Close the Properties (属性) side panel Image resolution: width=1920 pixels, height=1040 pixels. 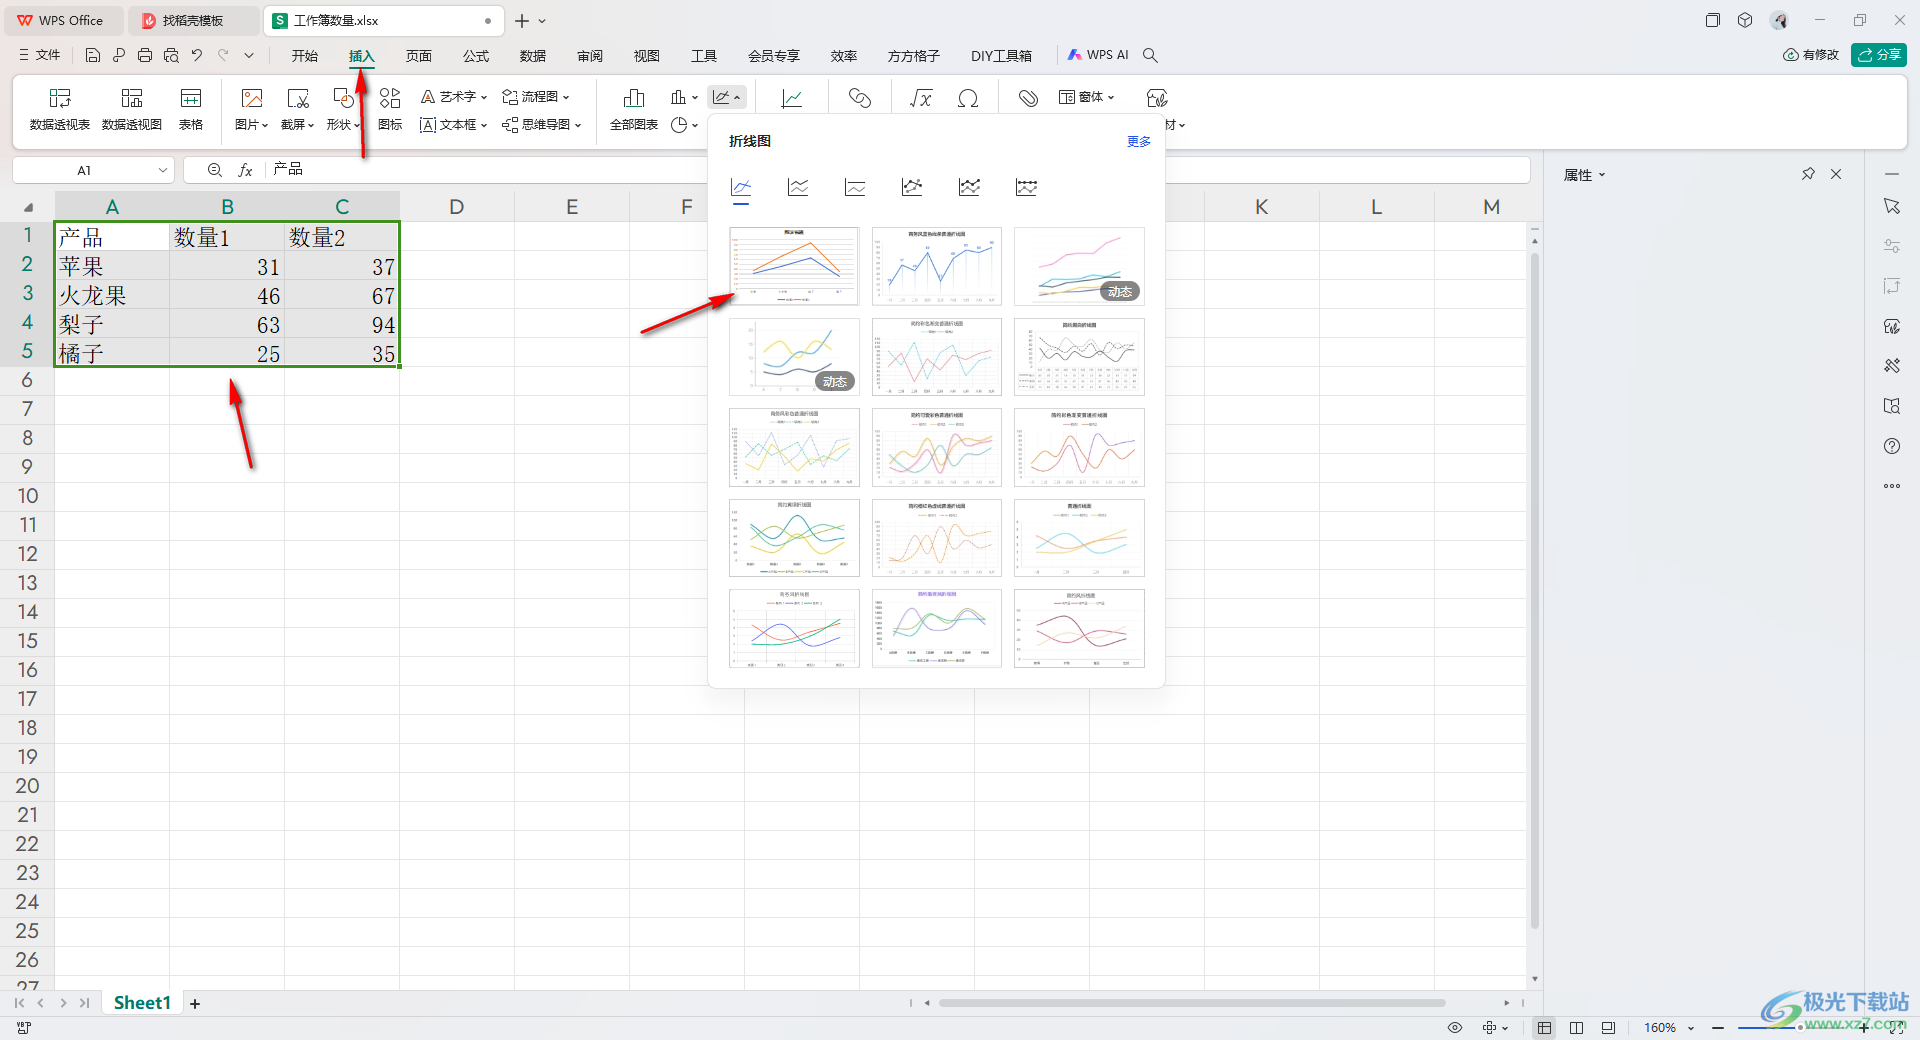point(1836,174)
